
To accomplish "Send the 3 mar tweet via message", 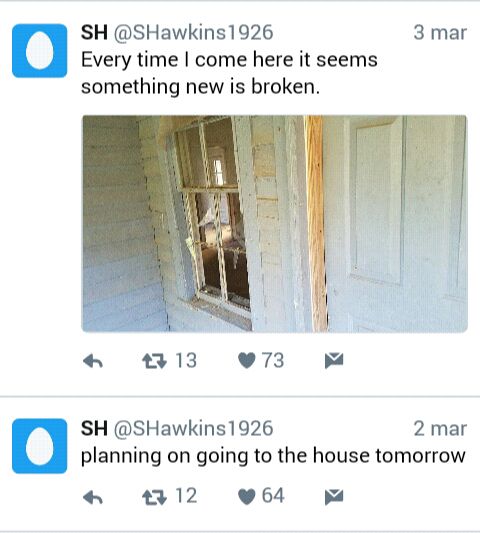I will pos(334,361).
